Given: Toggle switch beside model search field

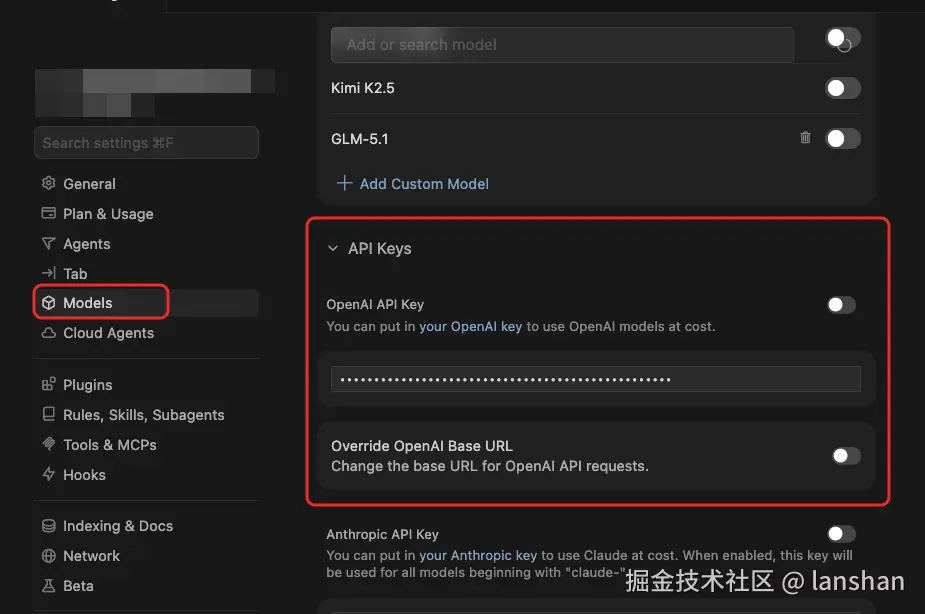Looking at the screenshot, I should tap(843, 38).
